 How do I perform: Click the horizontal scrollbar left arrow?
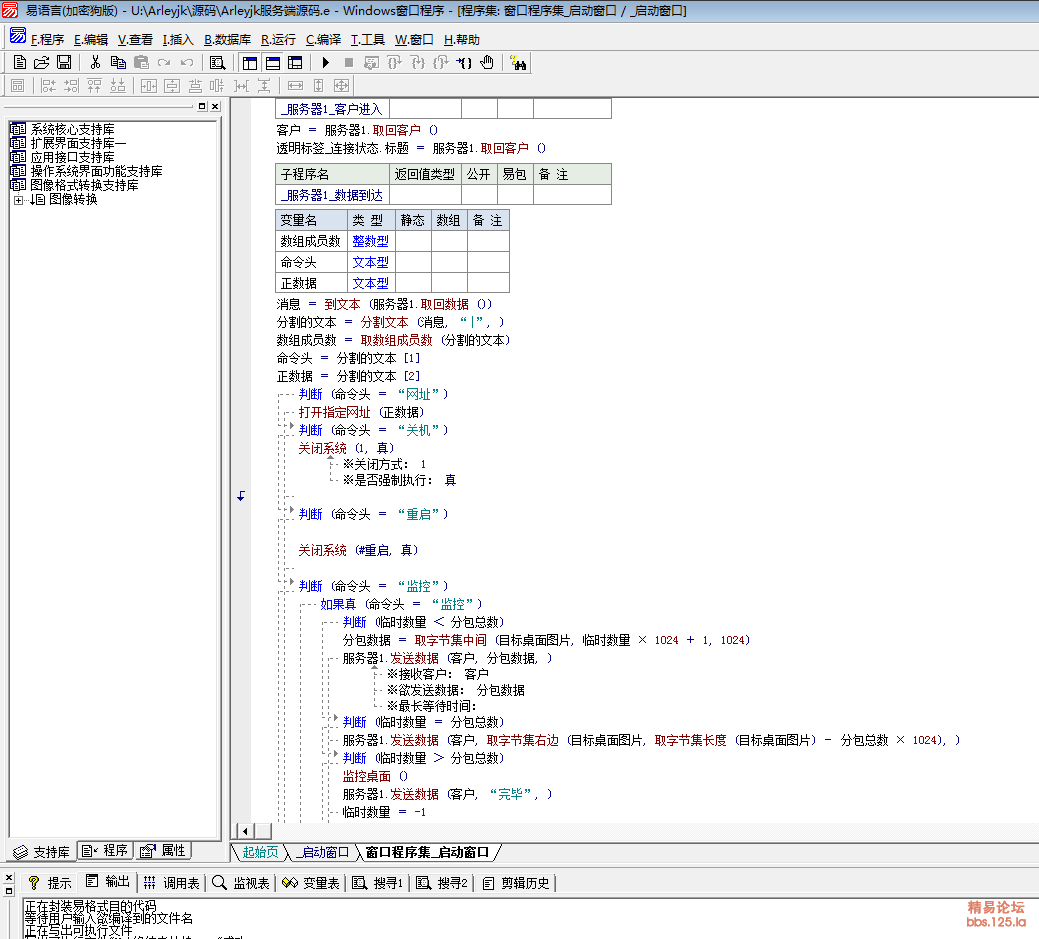(x=245, y=831)
